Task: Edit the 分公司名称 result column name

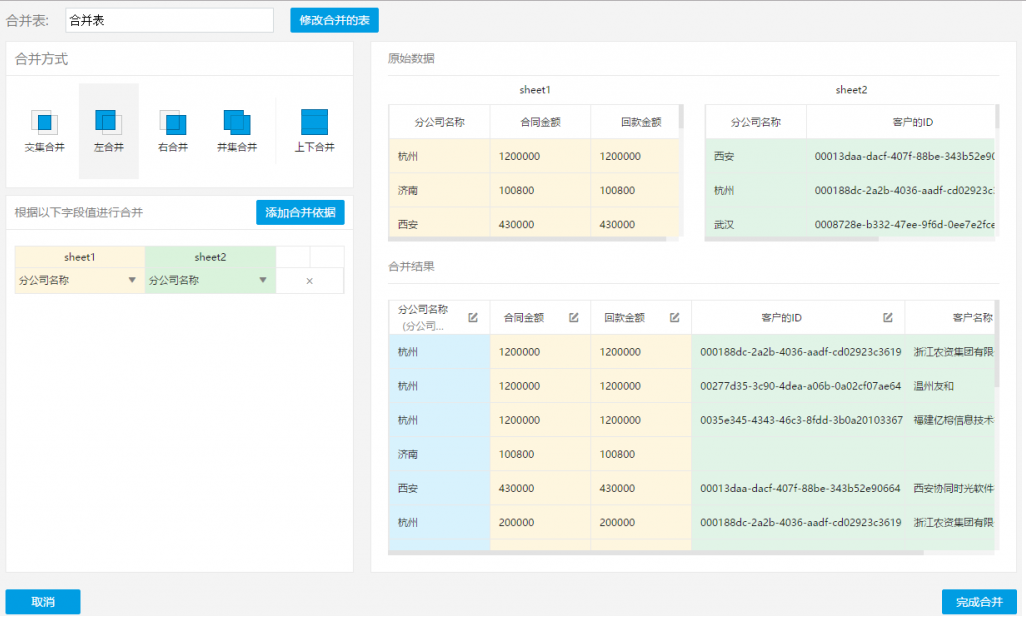Action: [x=473, y=318]
